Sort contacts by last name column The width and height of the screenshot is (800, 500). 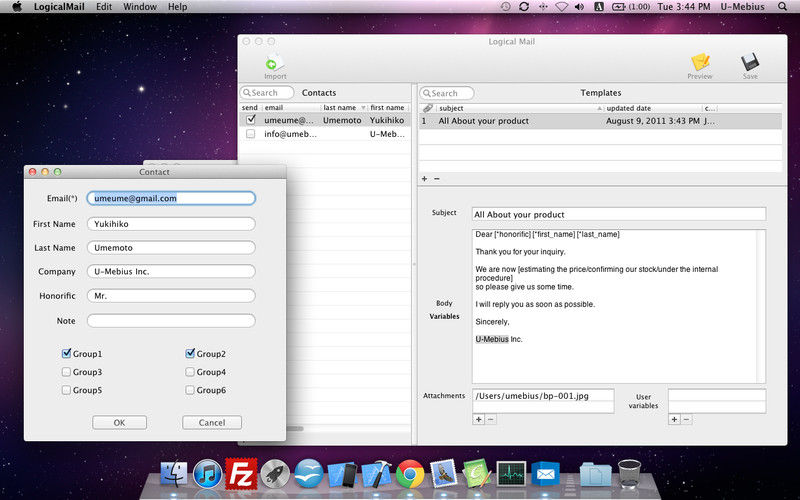pyautogui.click(x=343, y=108)
